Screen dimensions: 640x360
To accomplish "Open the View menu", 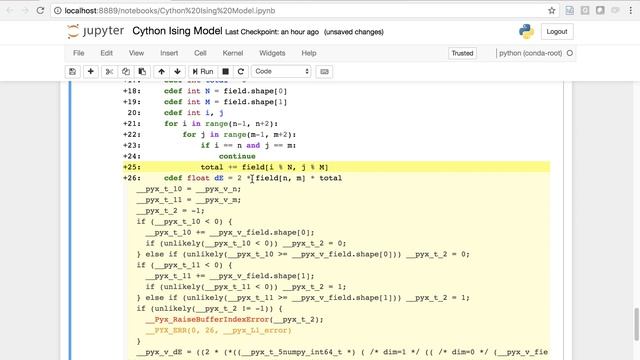I will pyautogui.click(x=136, y=53).
